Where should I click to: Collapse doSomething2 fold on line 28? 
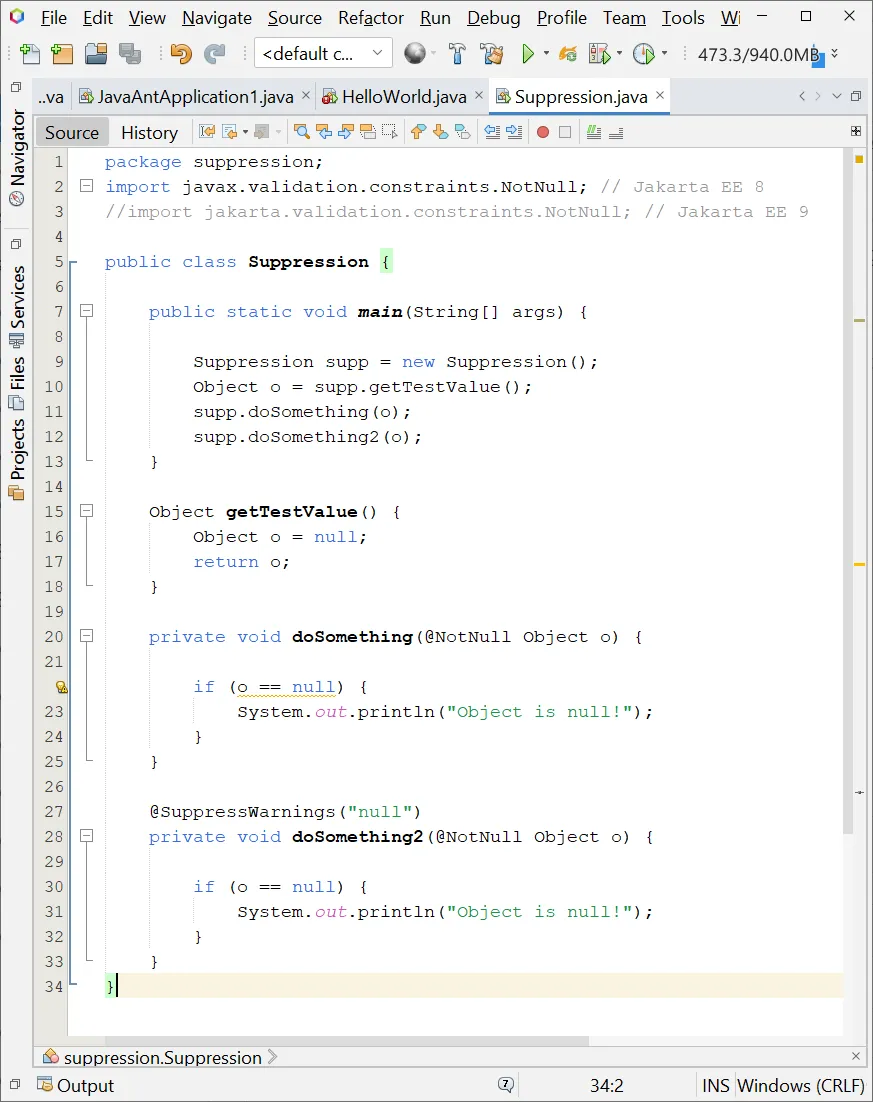pos(86,836)
